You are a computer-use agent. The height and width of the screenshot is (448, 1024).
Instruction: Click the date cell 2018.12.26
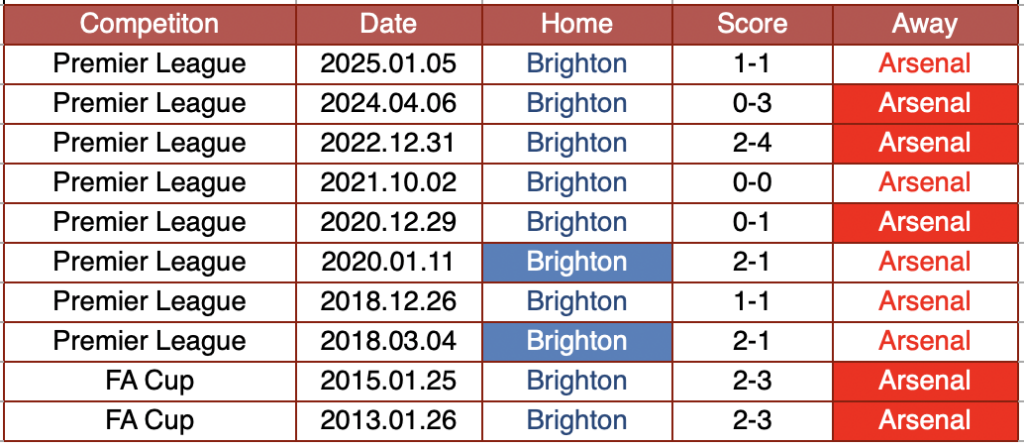(x=388, y=301)
